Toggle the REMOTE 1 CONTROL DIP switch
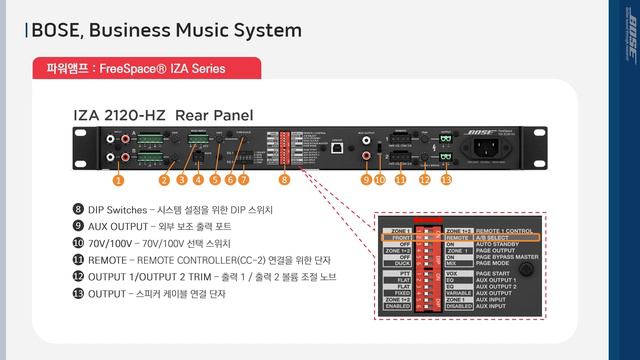This screenshot has width=640, height=360. click(x=427, y=231)
